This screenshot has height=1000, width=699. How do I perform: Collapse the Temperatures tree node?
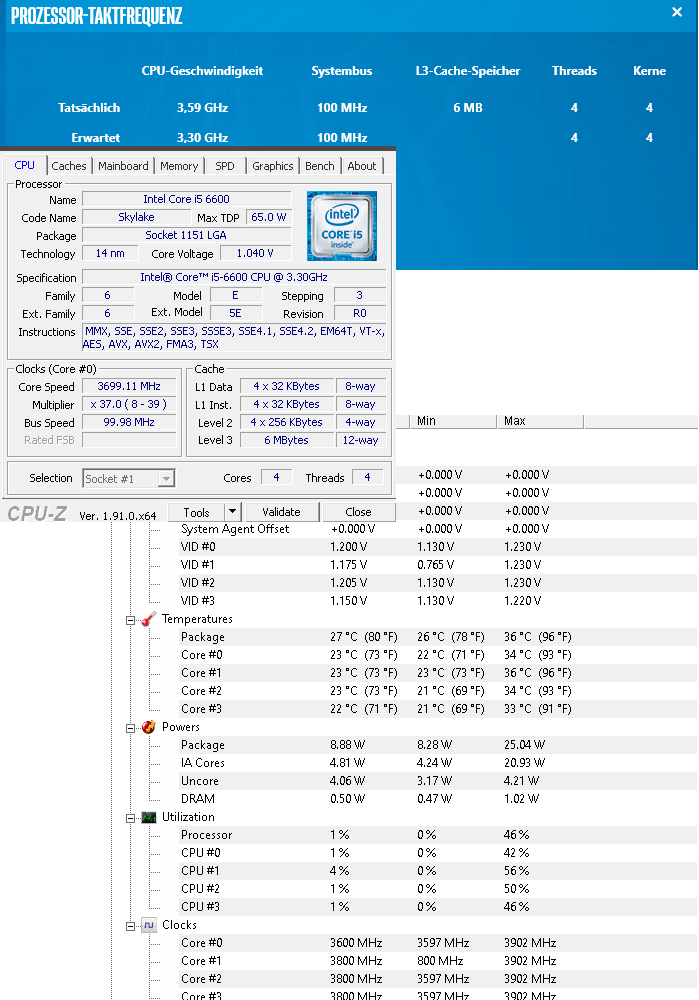coord(130,620)
